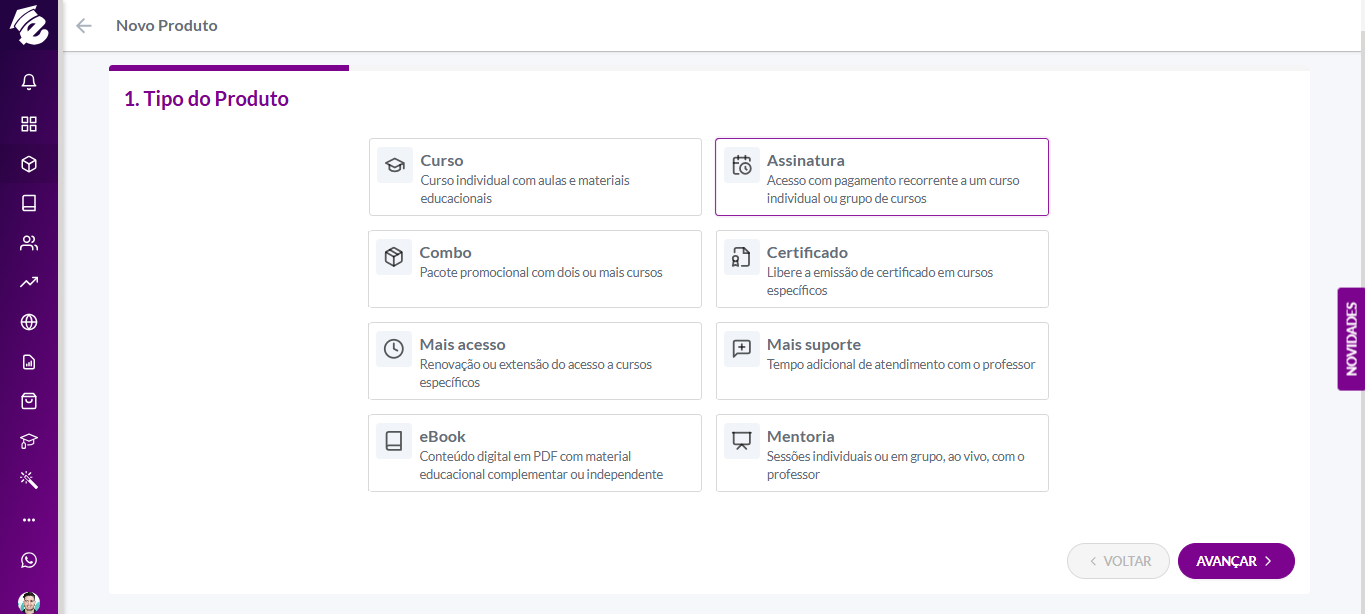Pick the eBook product type card

click(x=535, y=453)
